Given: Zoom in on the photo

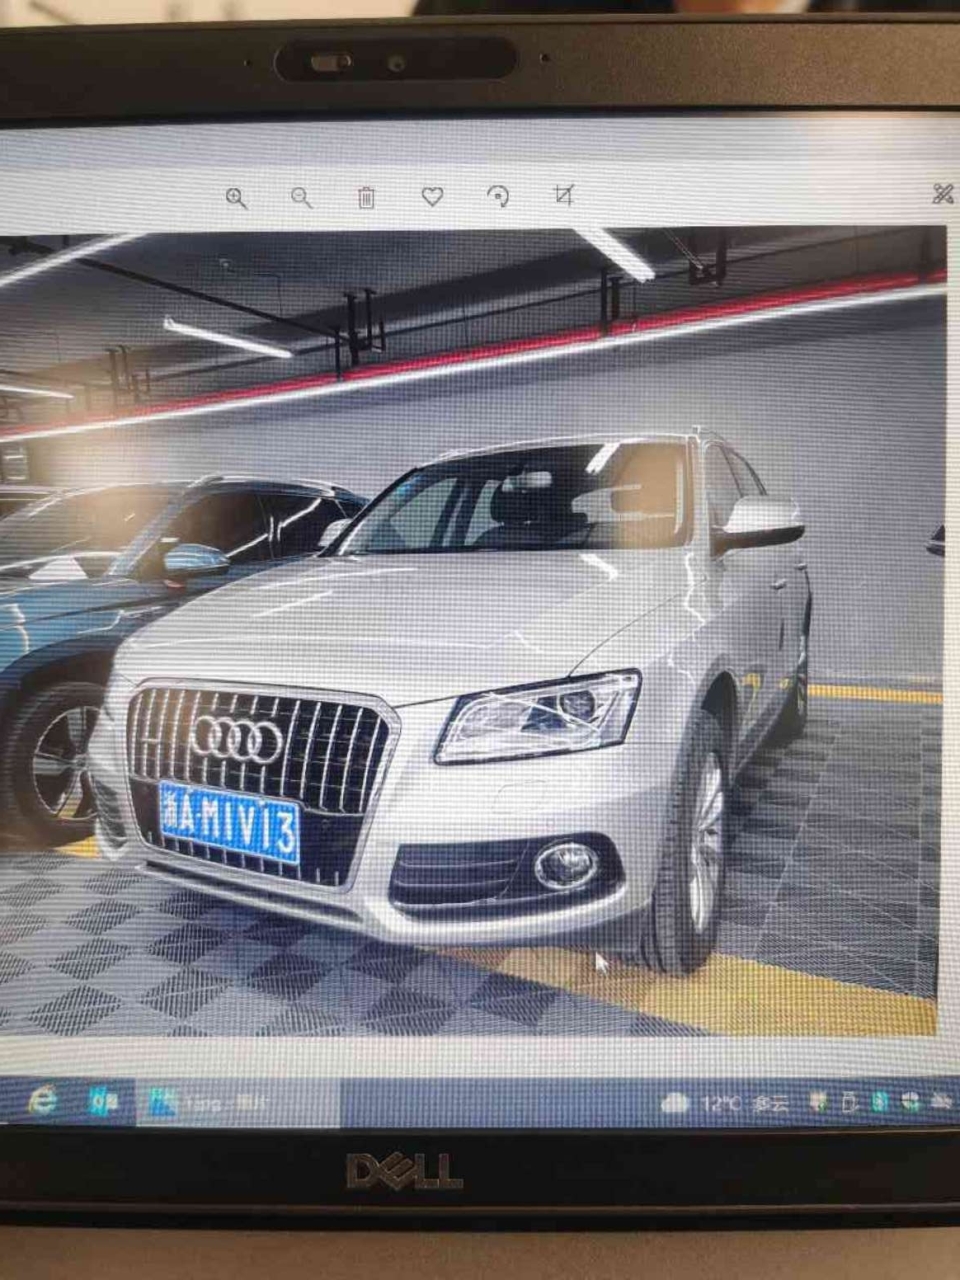Looking at the screenshot, I should (237, 197).
